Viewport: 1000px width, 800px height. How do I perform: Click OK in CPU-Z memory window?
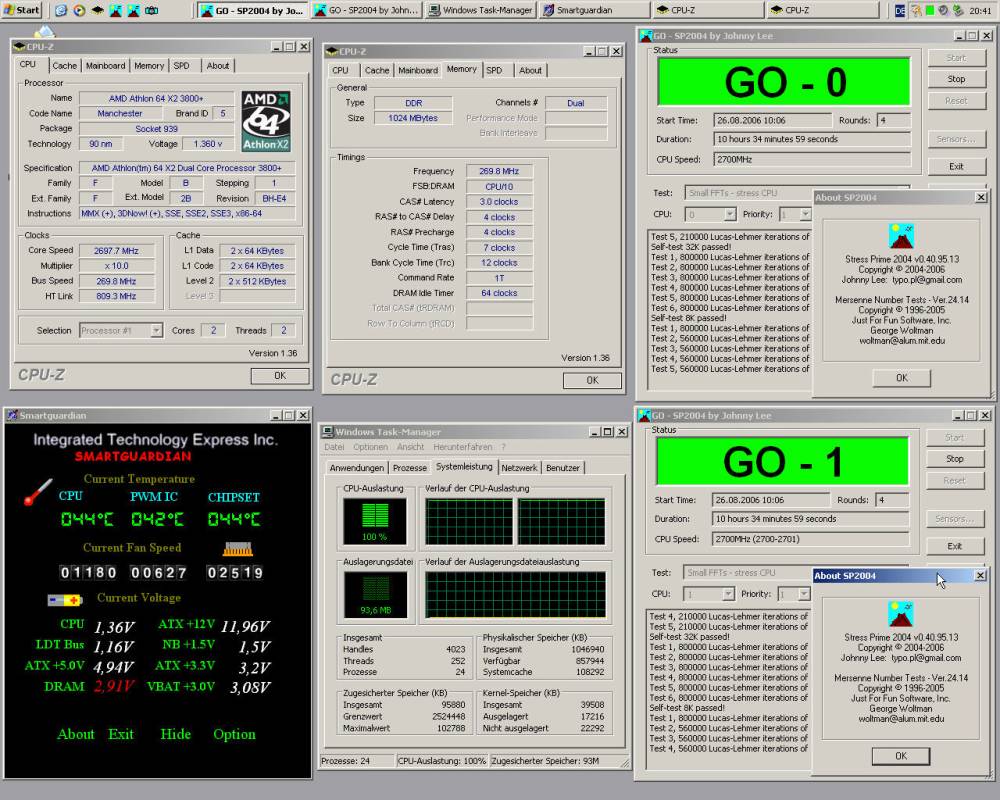coord(592,380)
